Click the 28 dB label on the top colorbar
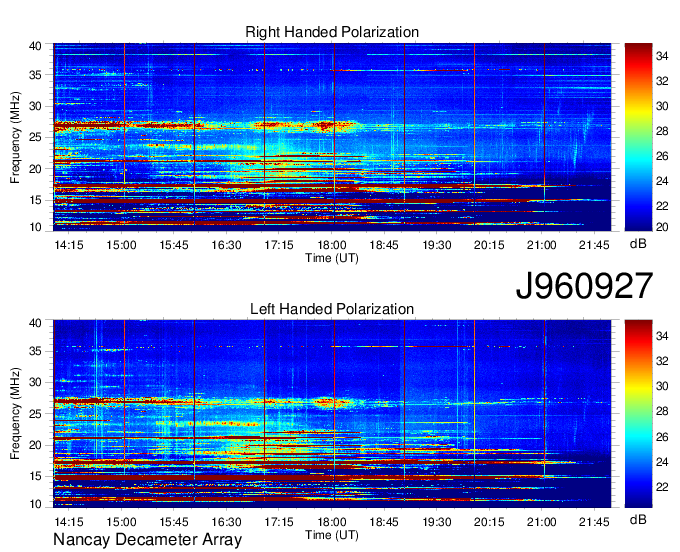The width and height of the screenshot is (680, 552). (x=662, y=131)
